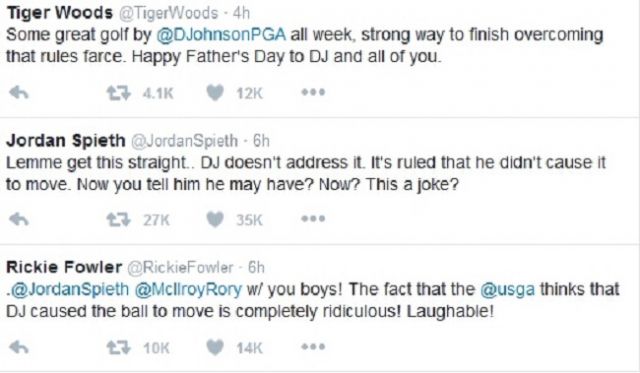The height and width of the screenshot is (373, 640).
Task: Open the 4h timestamp on Tiger's tweet
Action: point(241,13)
